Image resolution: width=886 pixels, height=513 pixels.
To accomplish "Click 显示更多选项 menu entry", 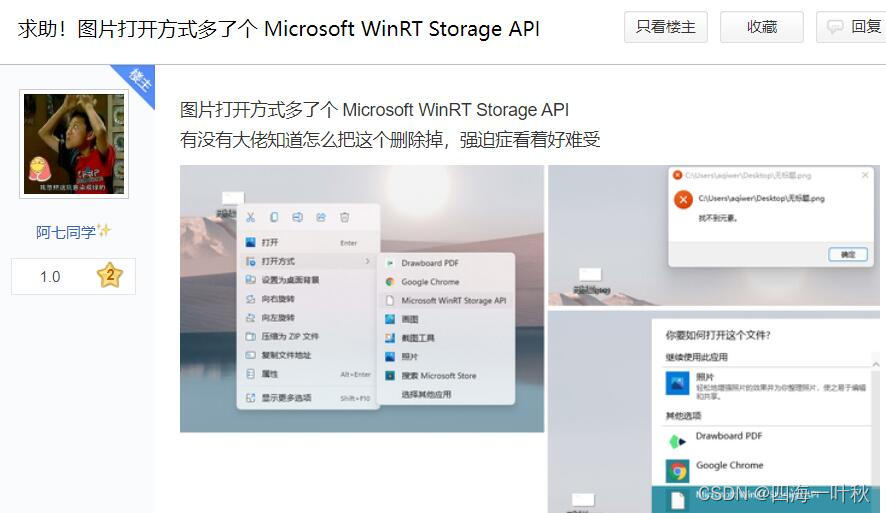I will [308, 398].
